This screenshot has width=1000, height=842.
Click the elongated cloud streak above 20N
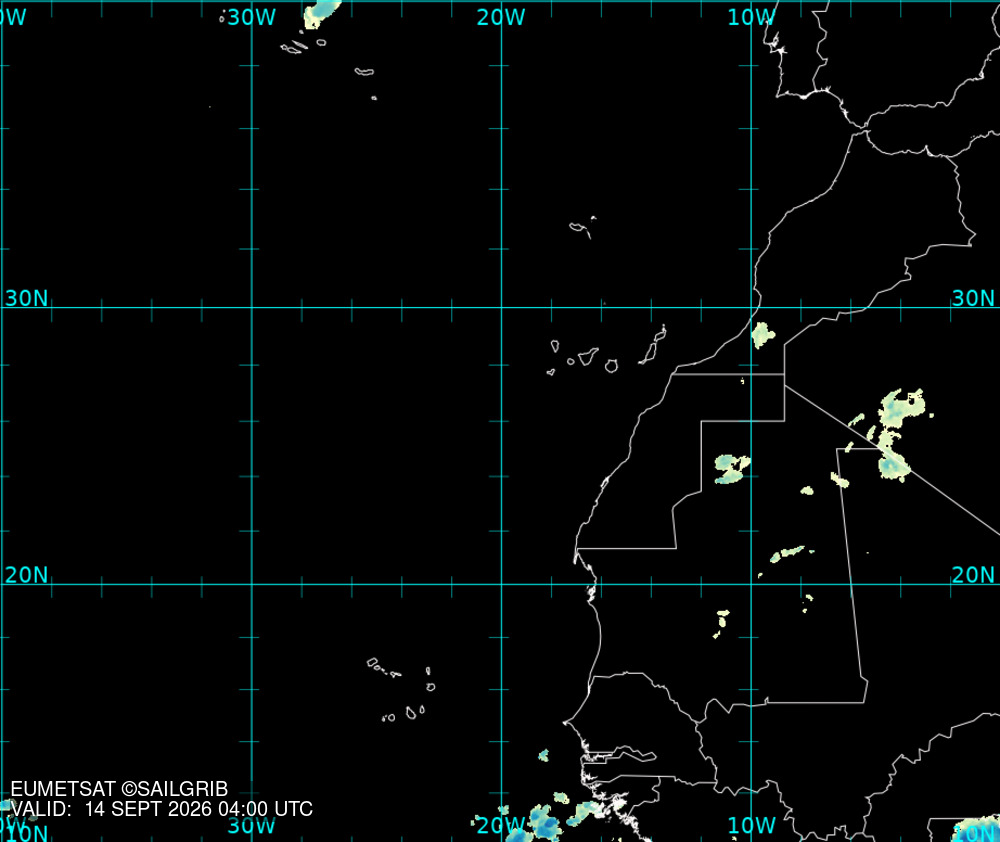point(791,553)
